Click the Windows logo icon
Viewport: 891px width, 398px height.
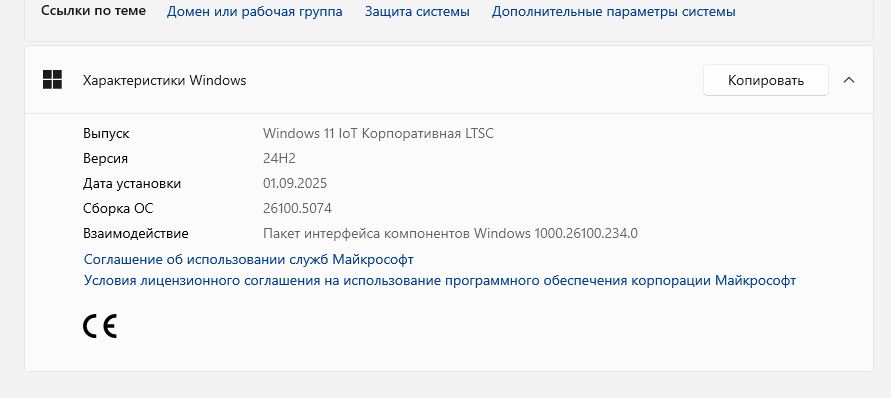[52, 80]
